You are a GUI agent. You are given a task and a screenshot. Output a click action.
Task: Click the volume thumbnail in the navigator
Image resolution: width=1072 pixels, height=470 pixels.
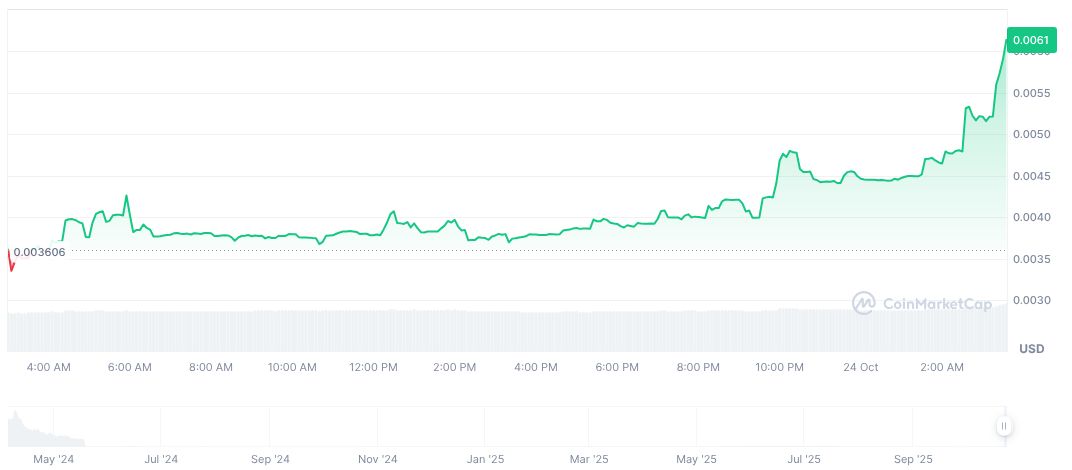coord(45,432)
